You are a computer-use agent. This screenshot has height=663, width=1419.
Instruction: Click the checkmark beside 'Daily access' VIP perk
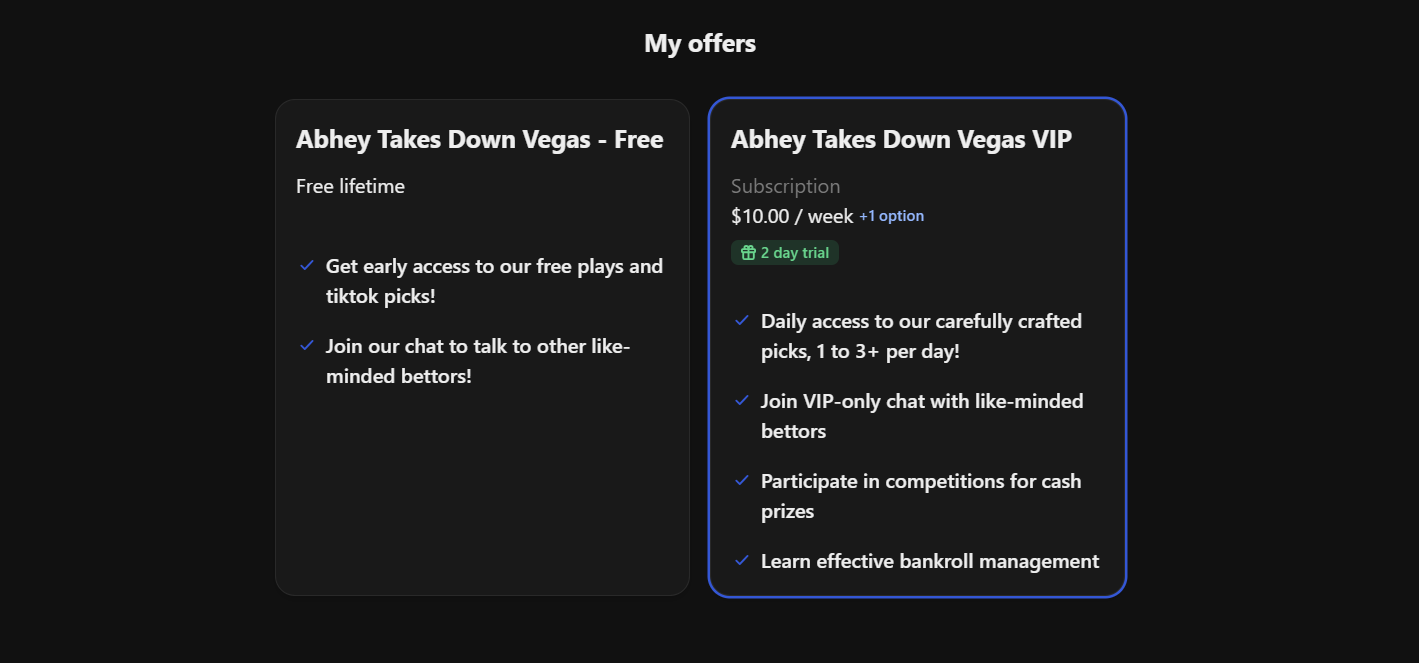click(x=742, y=320)
